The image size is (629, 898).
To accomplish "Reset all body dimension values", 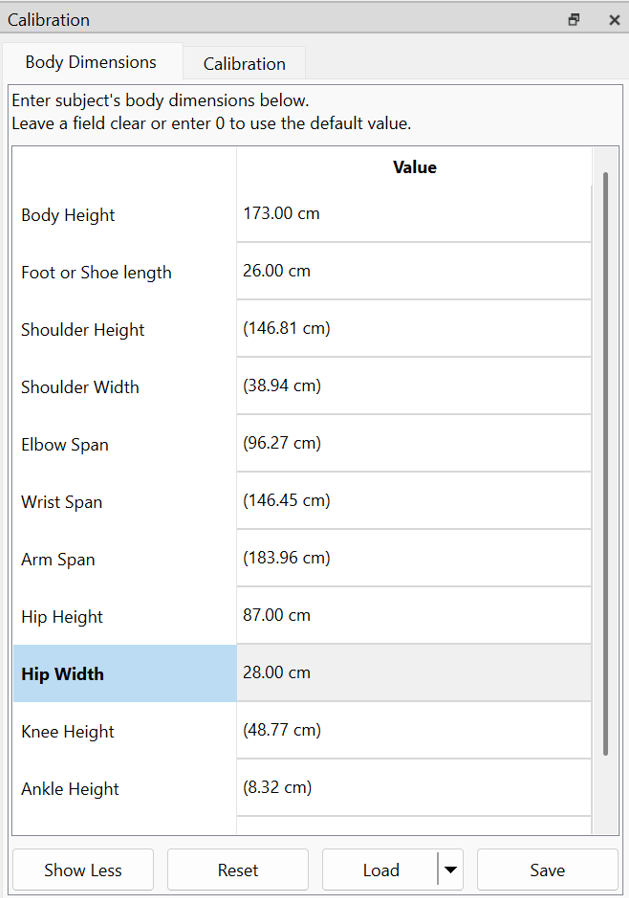I will point(237,869).
